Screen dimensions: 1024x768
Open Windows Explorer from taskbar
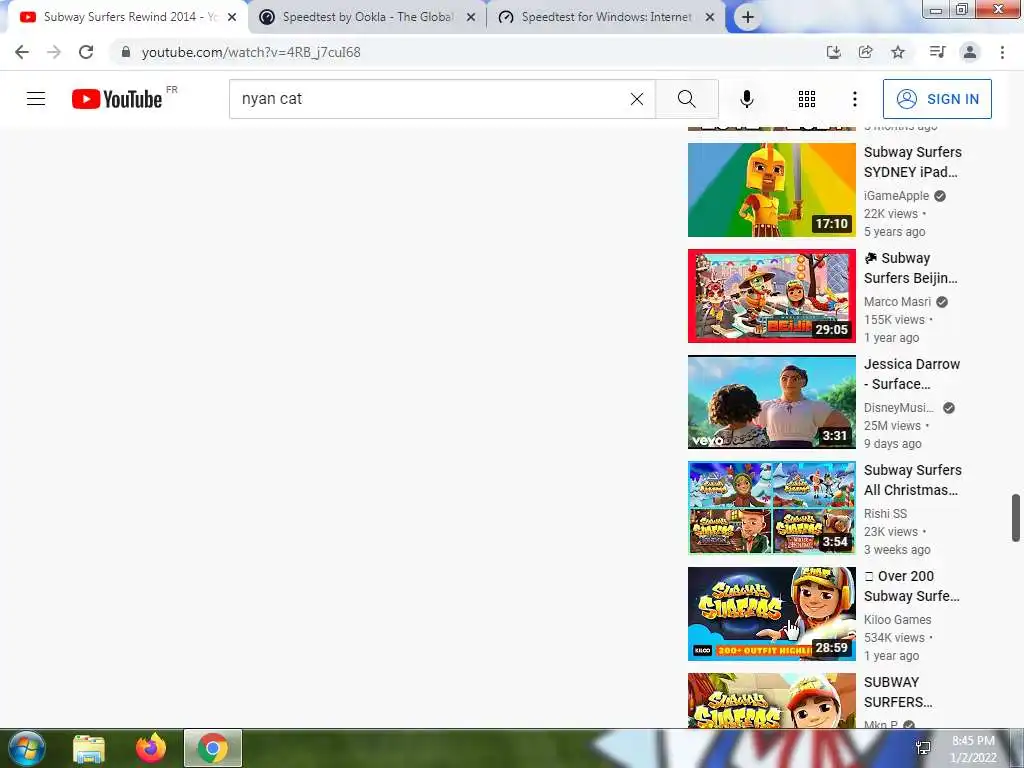(x=89, y=748)
